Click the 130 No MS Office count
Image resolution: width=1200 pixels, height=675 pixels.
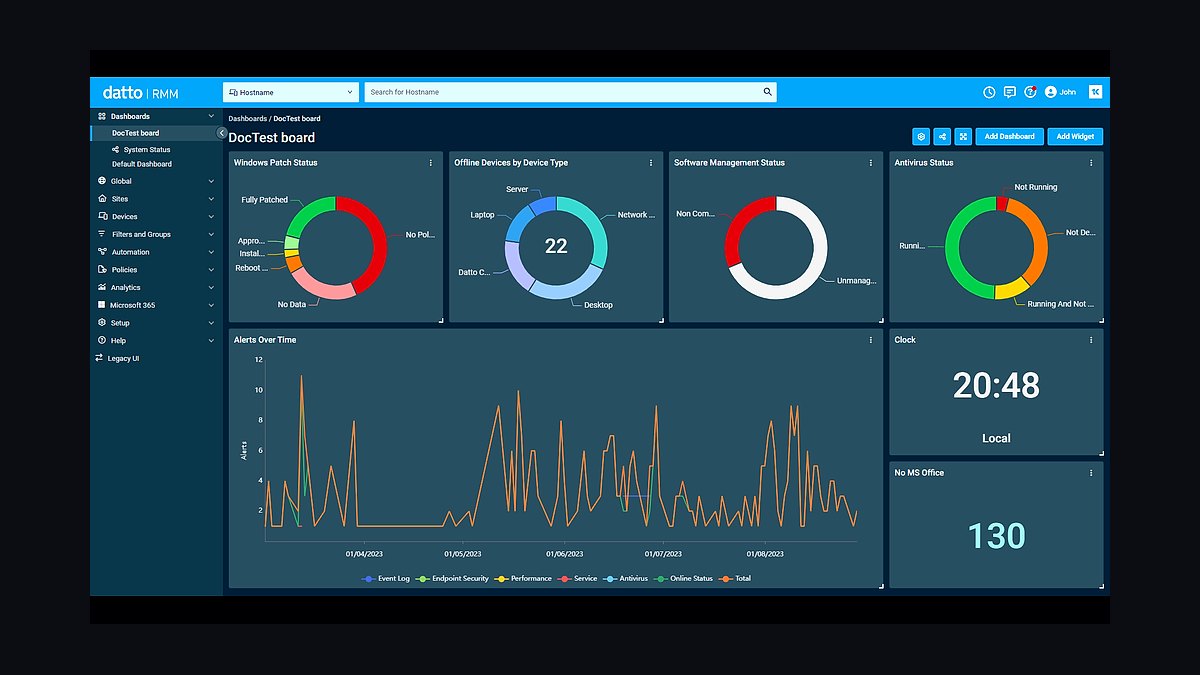click(x=996, y=536)
